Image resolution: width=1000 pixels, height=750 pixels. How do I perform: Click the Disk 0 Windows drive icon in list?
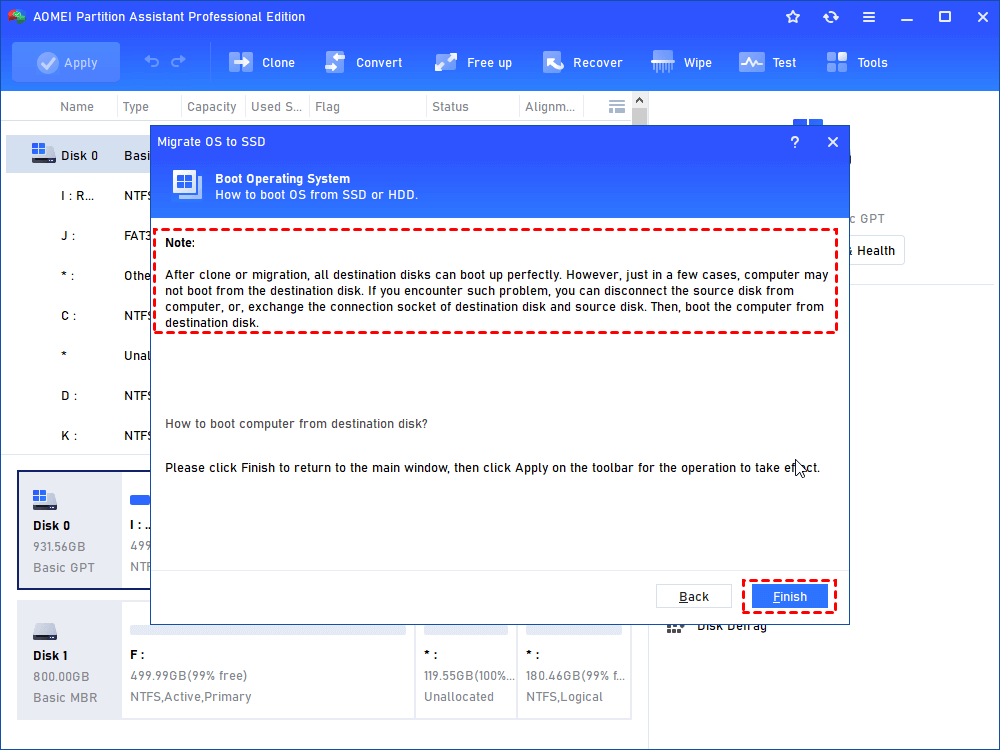[x=43, y=153]
